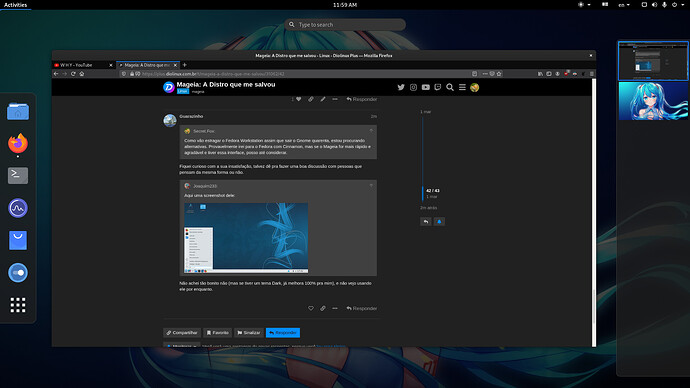Screen dimensions: 690x388
Task: Open the forum's Twitch link icon
Action: click(x=437, y=87)
